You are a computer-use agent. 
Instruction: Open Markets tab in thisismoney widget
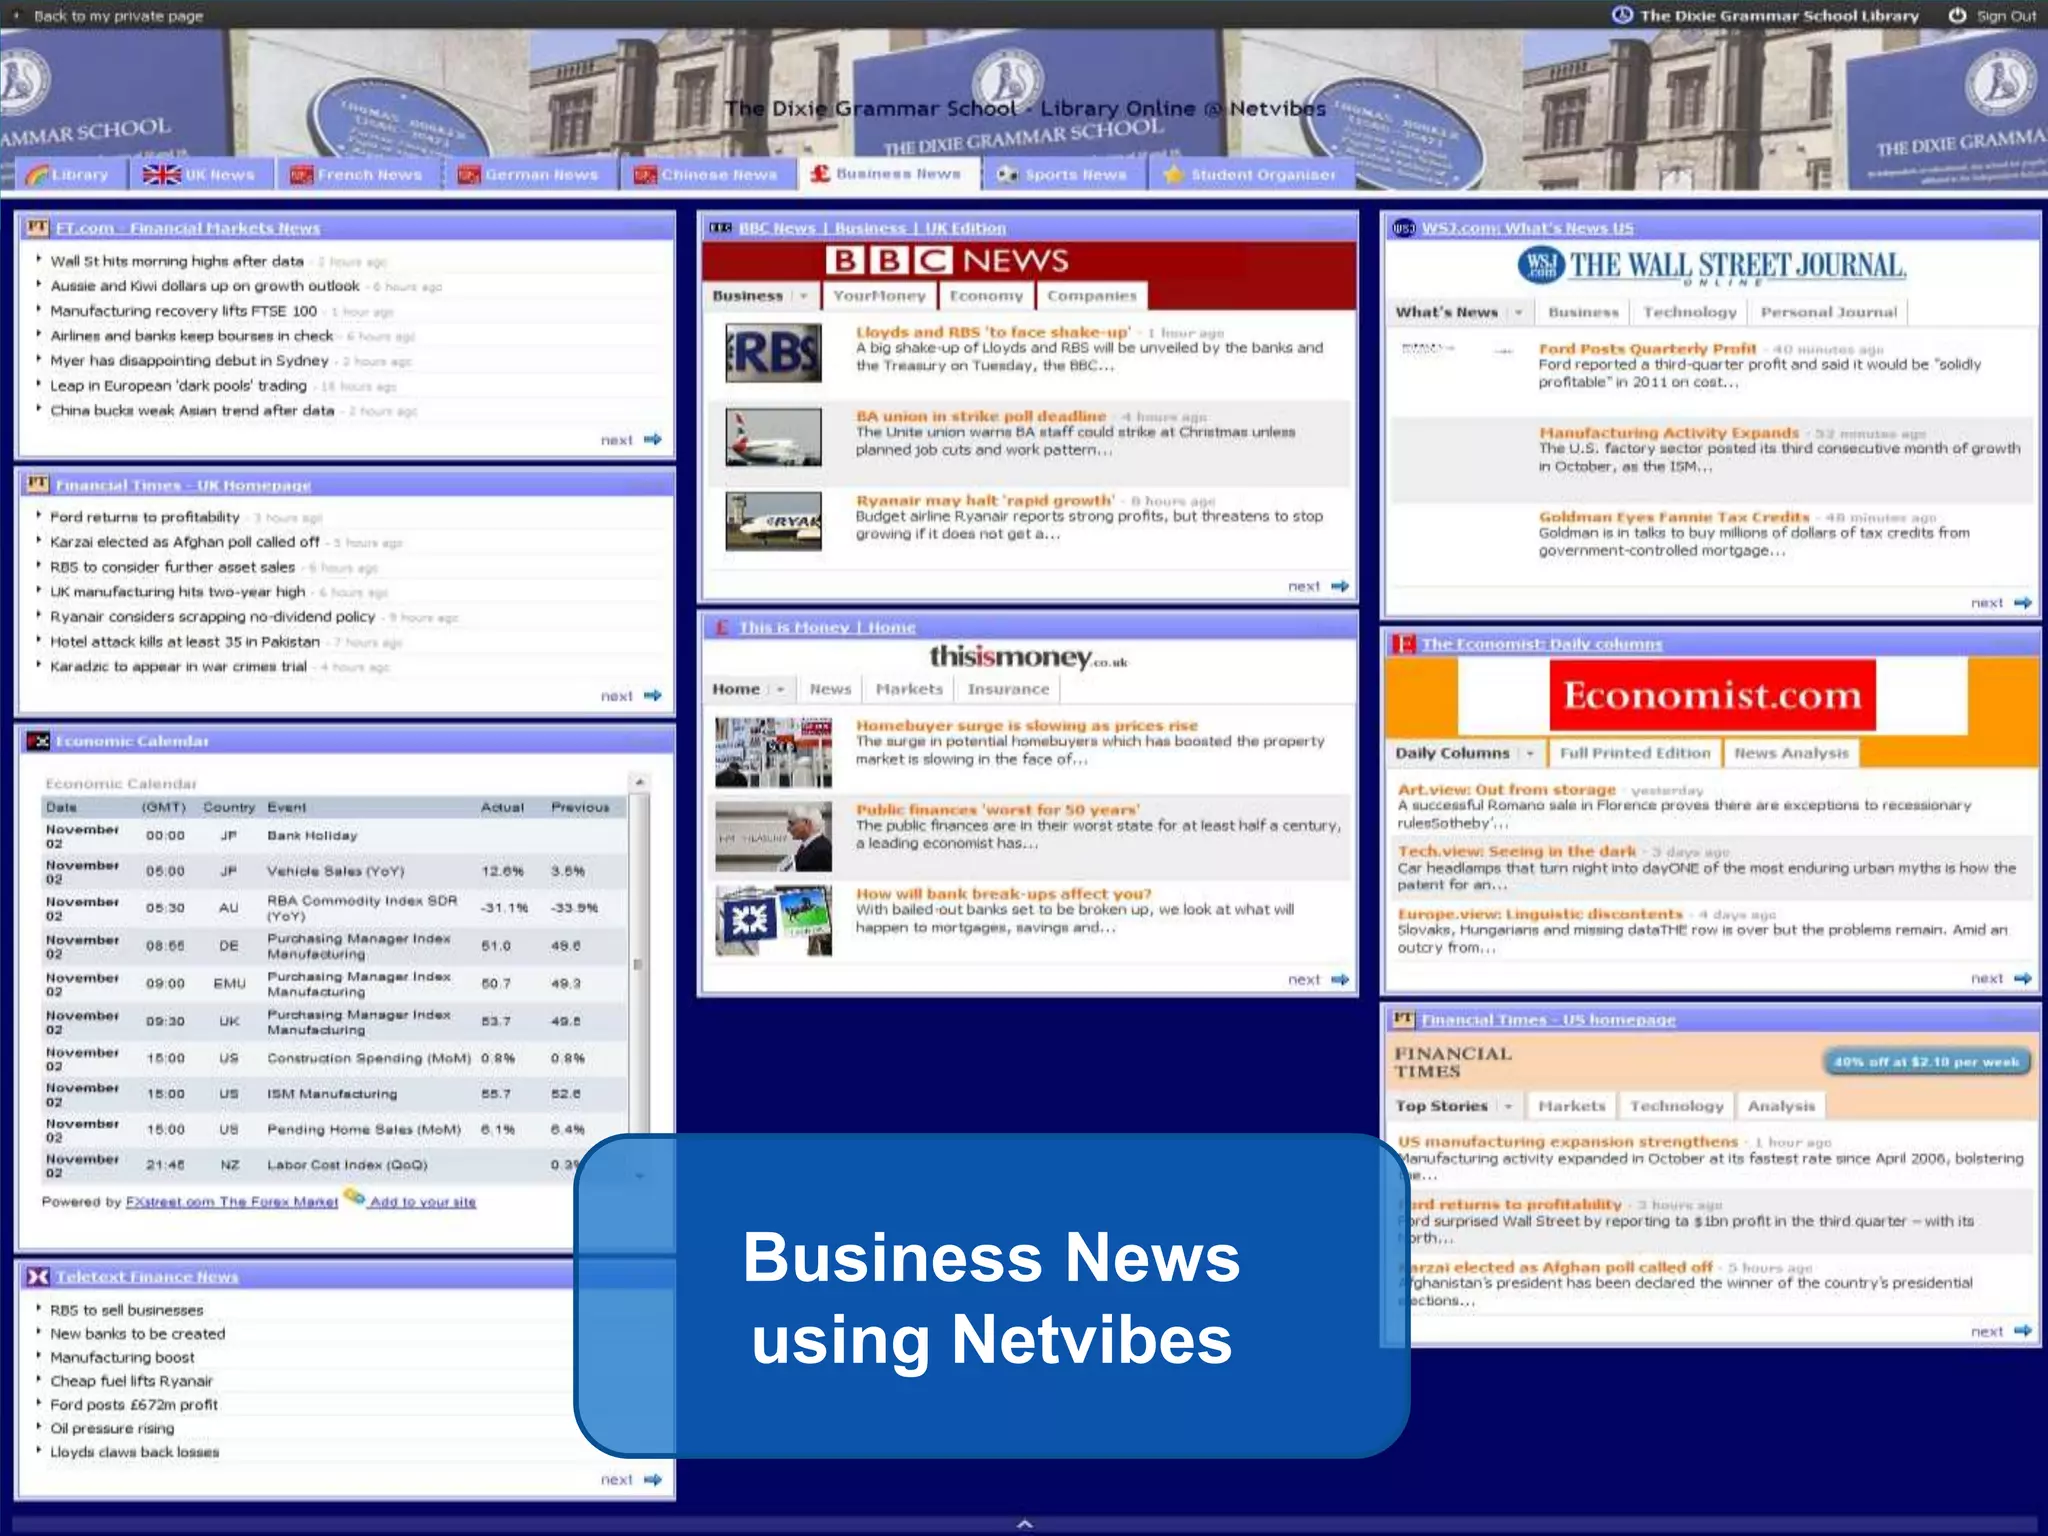click(x=909, y=689)
